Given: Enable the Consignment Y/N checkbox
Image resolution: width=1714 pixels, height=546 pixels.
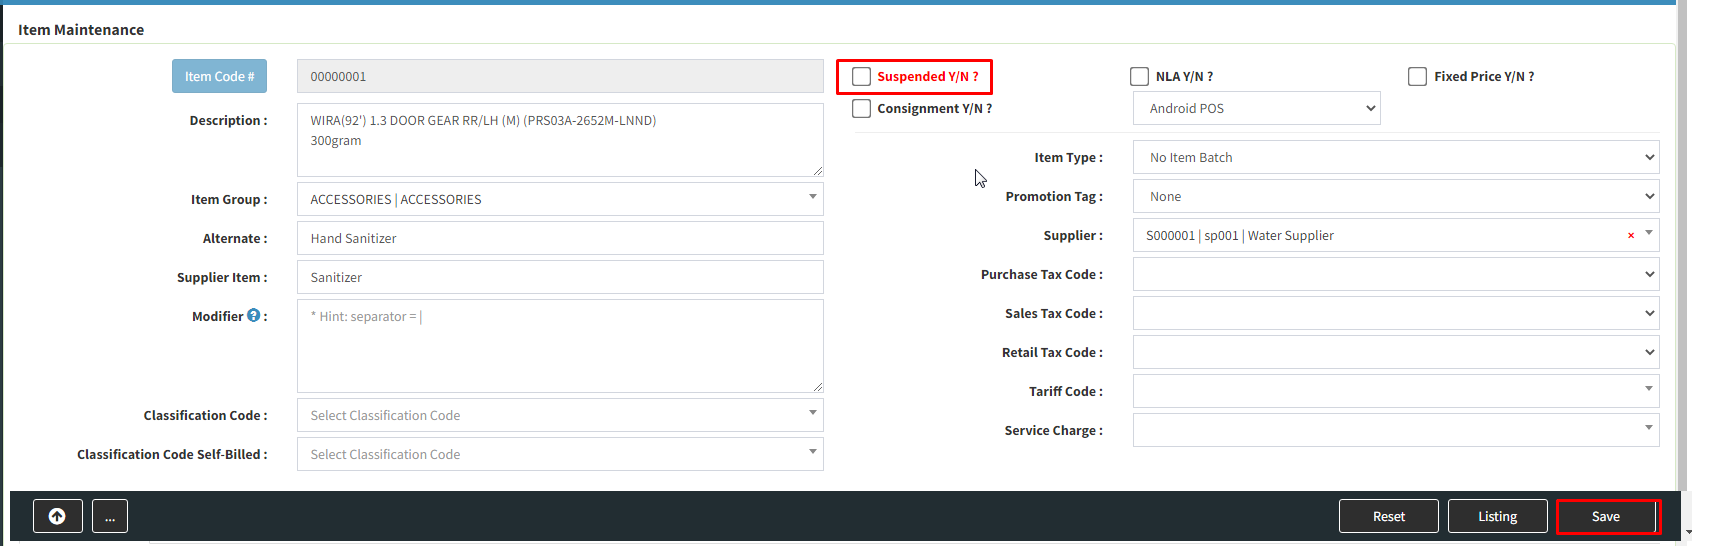Looking at the screenshot, I should tap(861, 109).
